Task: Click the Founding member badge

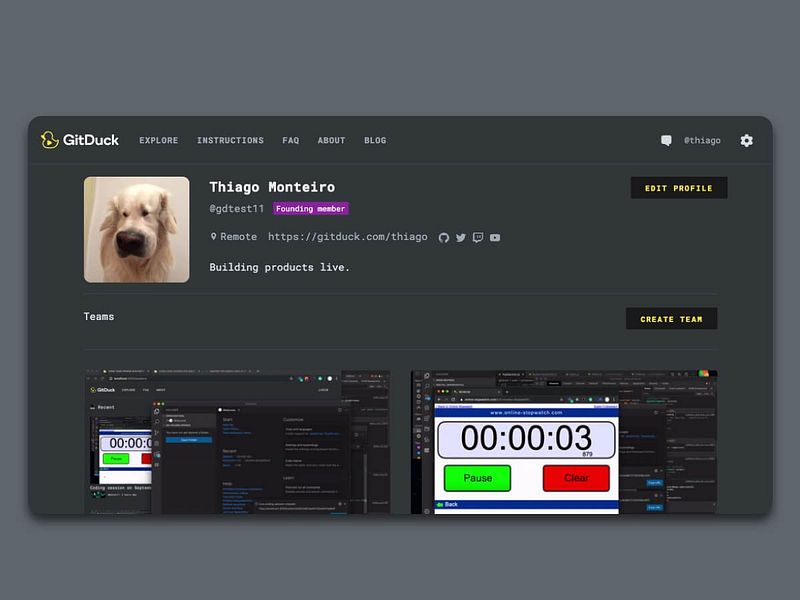Action: point(311,209)
